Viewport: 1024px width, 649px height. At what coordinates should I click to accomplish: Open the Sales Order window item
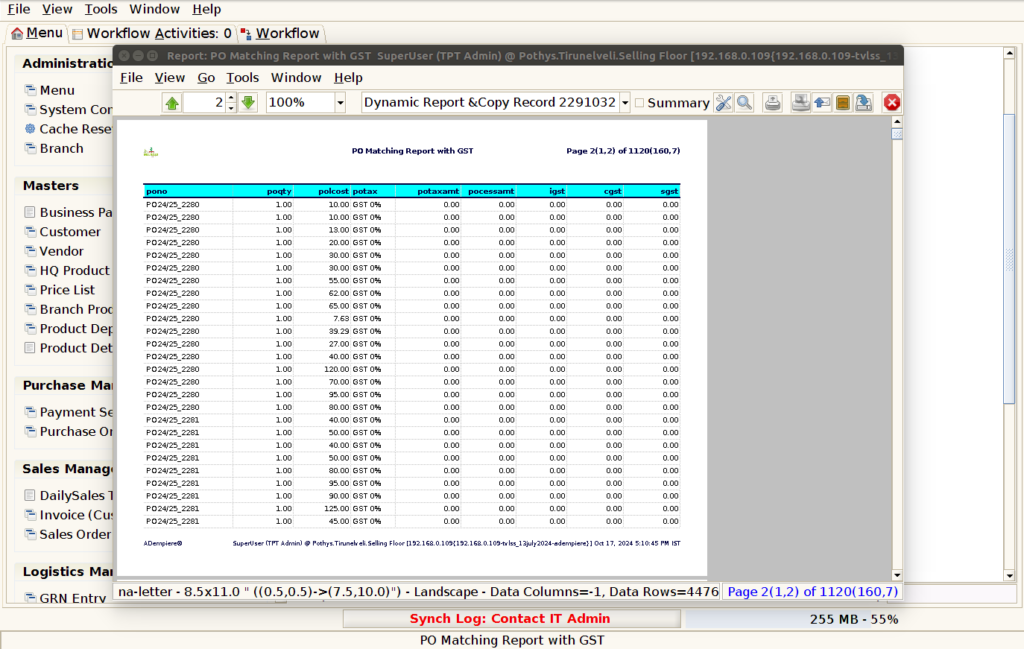tap(68, 534)
